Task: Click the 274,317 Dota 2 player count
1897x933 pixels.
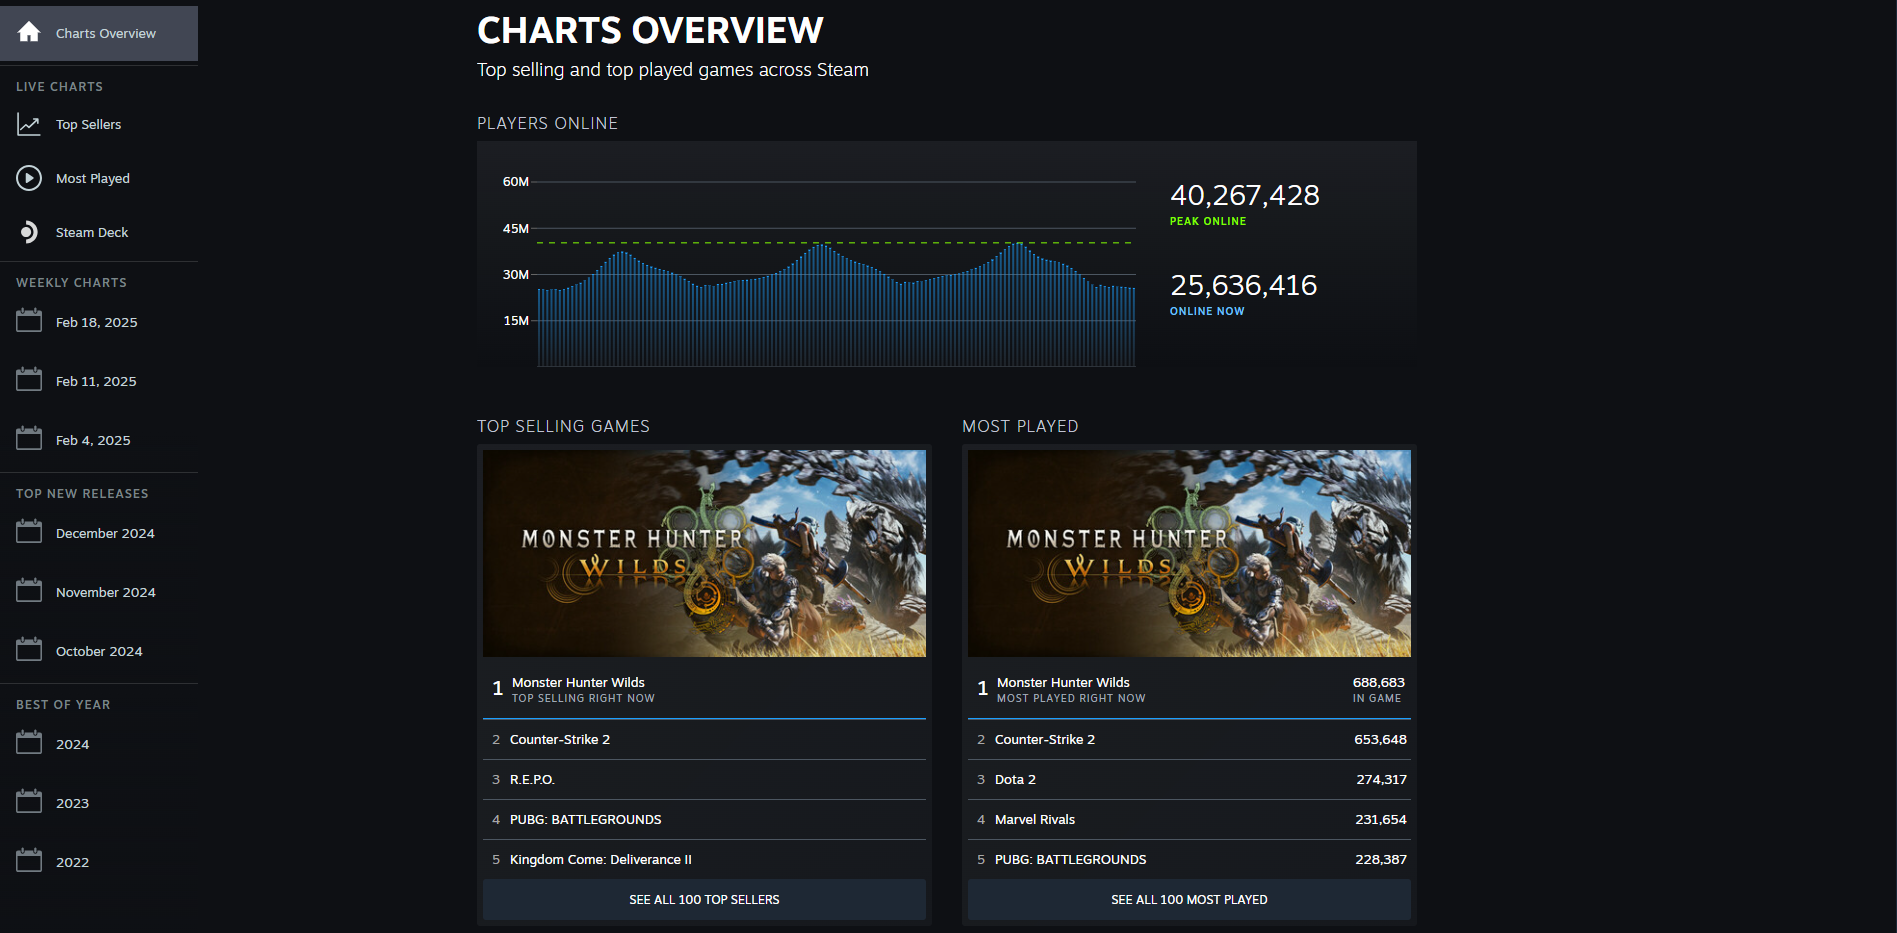Action: (x=1381, y=780)
